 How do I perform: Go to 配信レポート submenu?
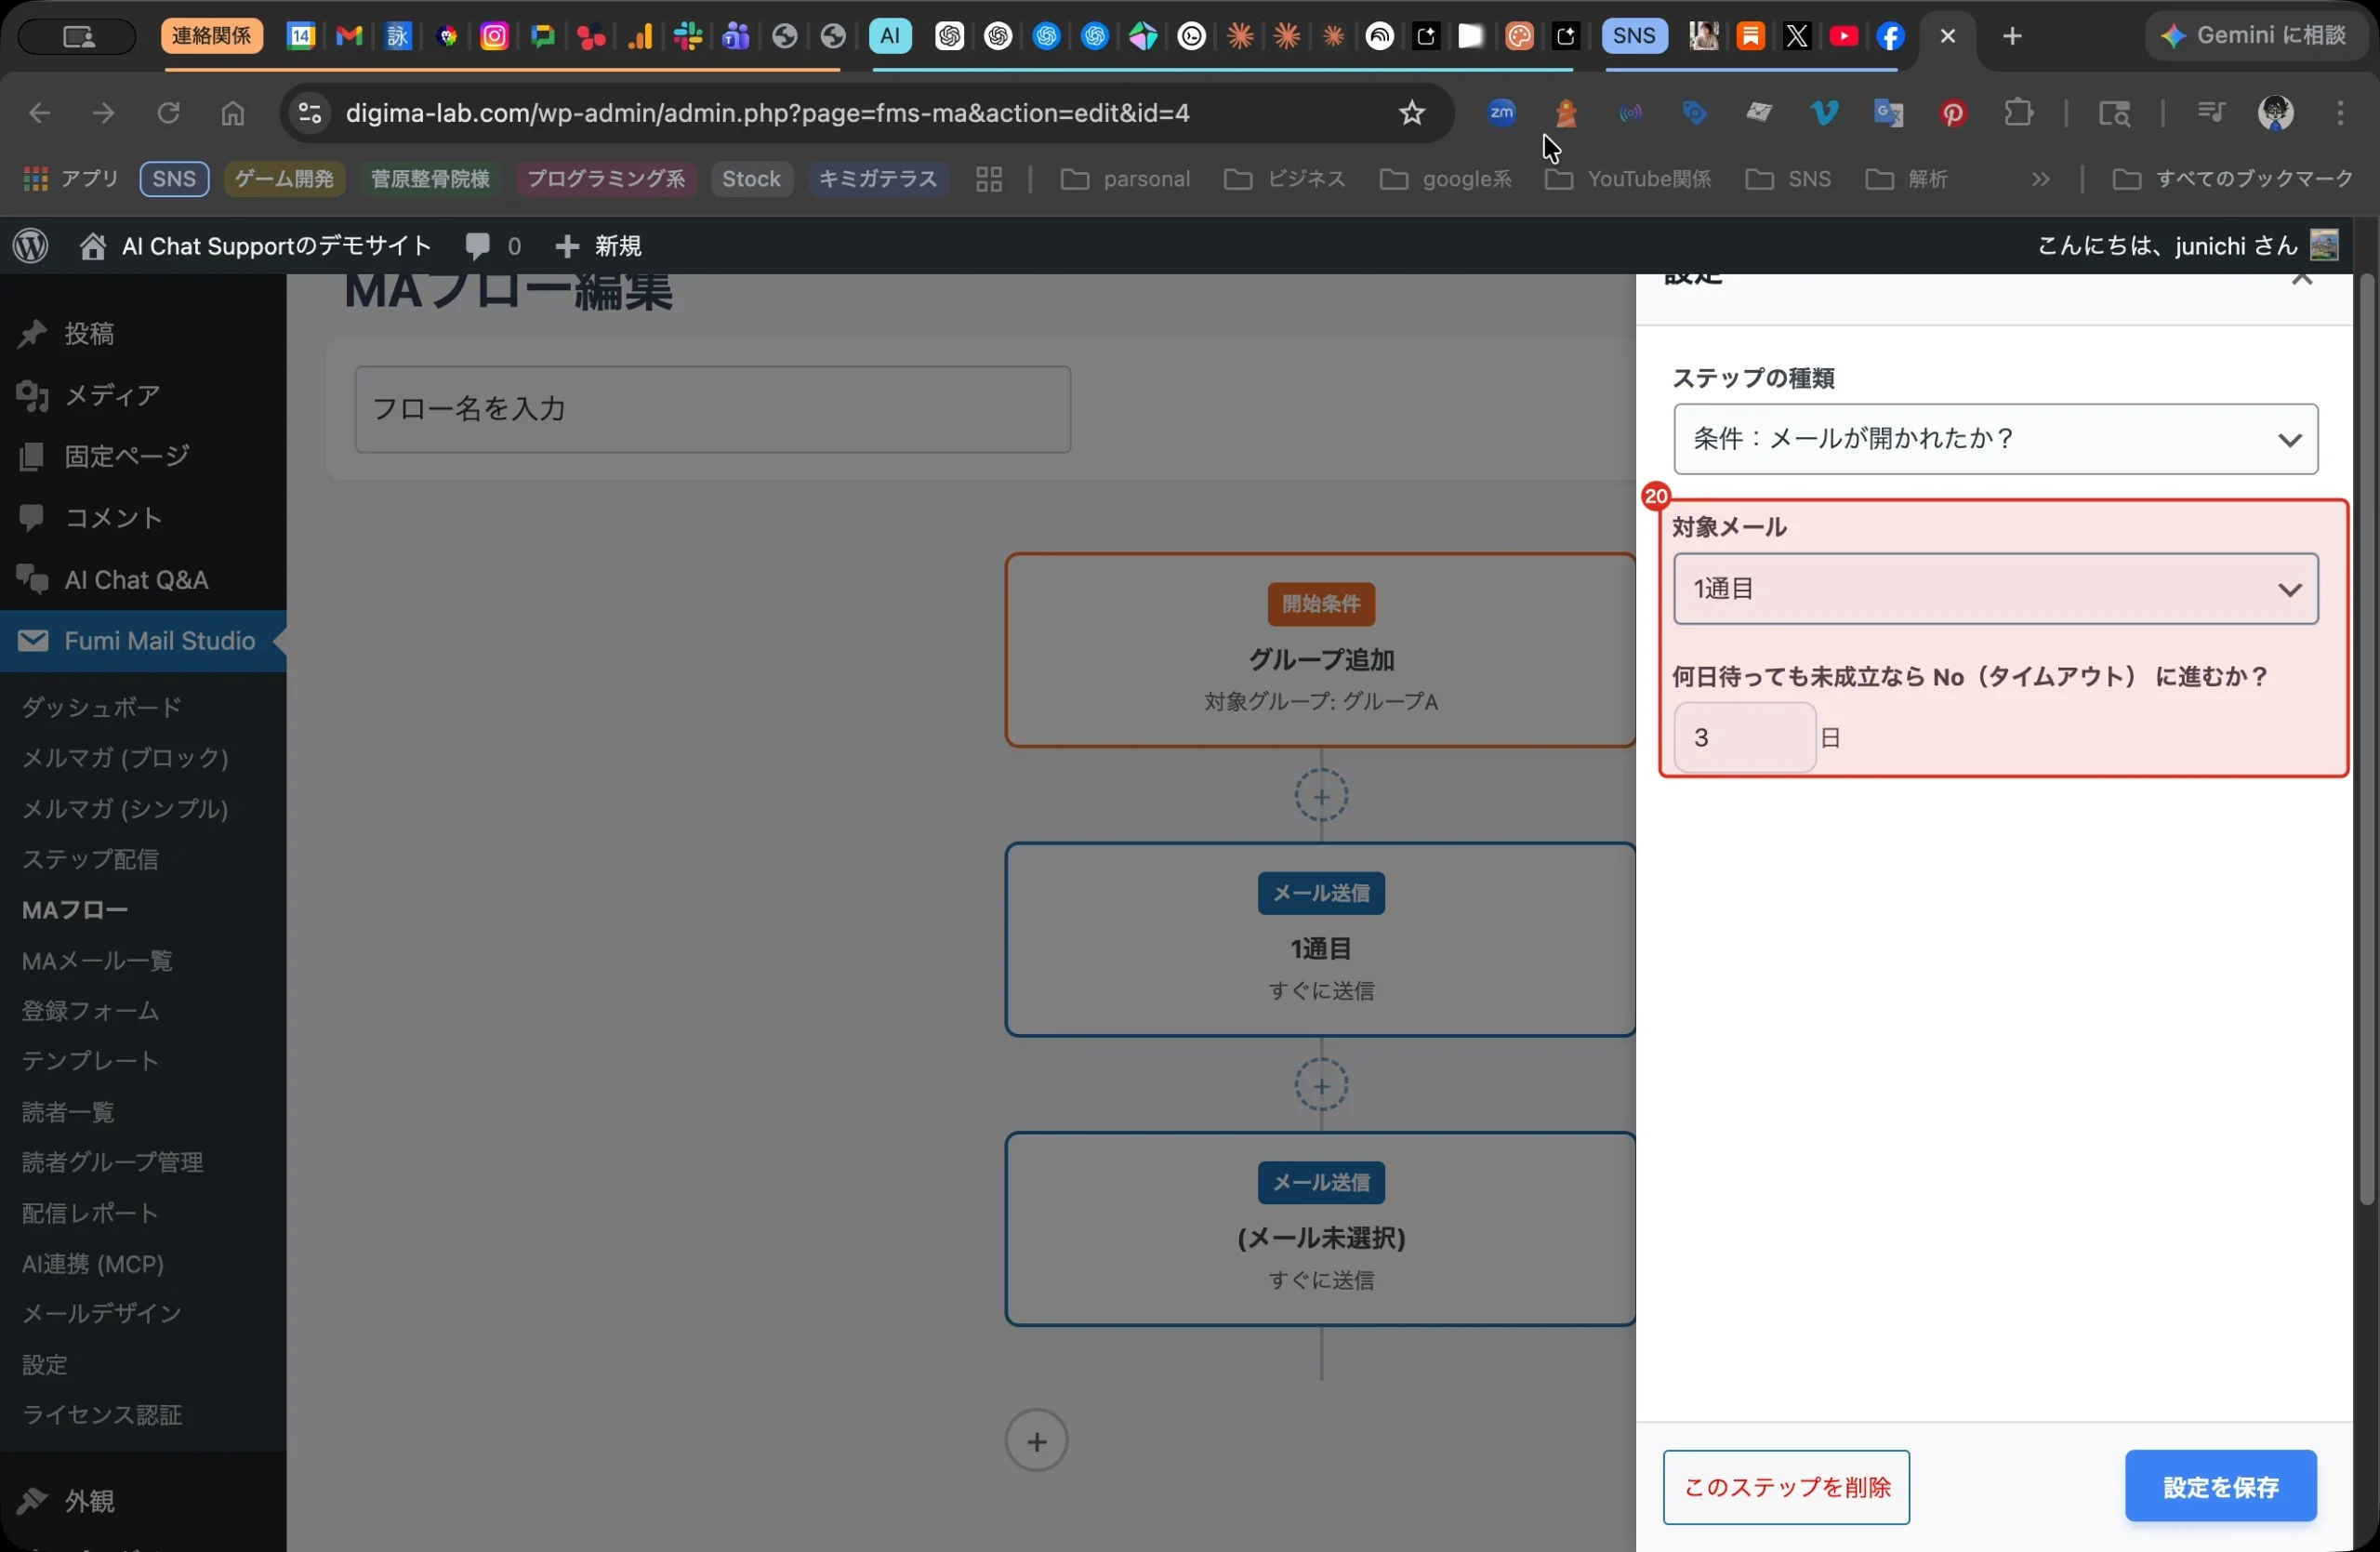pyautogui.click(x=90, y=1213)
